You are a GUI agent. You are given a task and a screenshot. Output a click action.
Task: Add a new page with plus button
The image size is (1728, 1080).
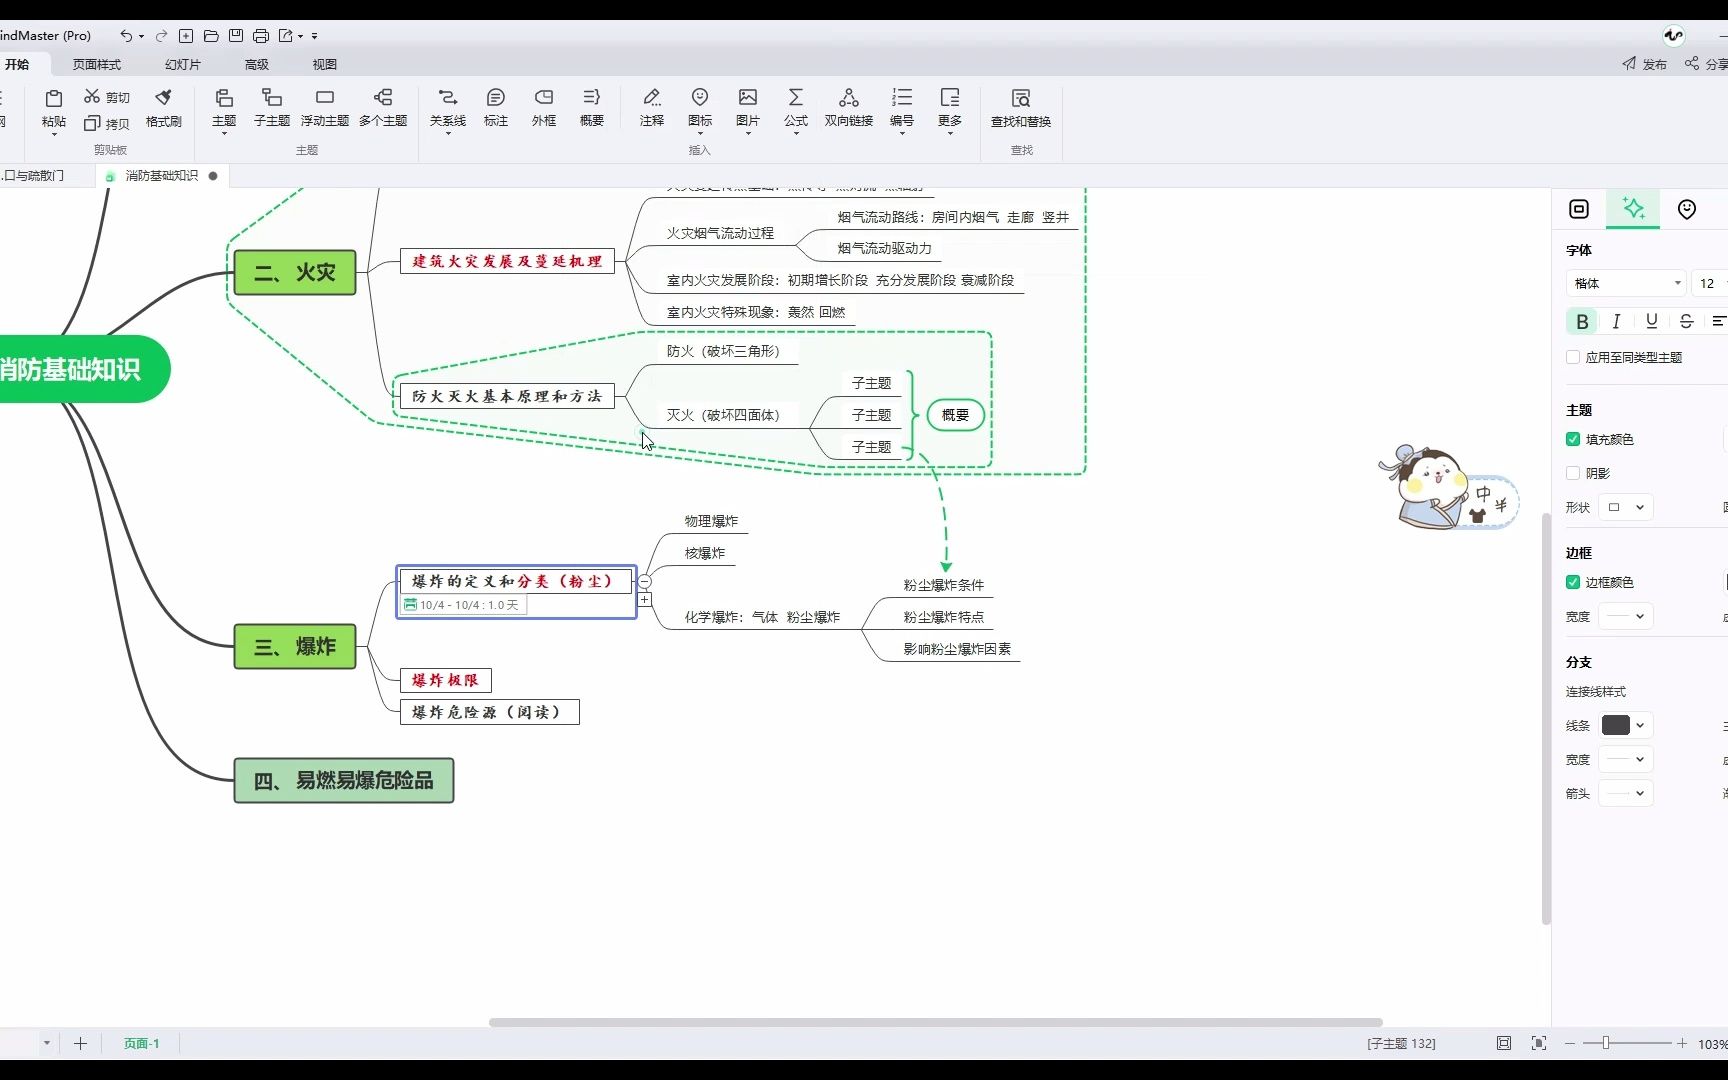(81, 1043)
